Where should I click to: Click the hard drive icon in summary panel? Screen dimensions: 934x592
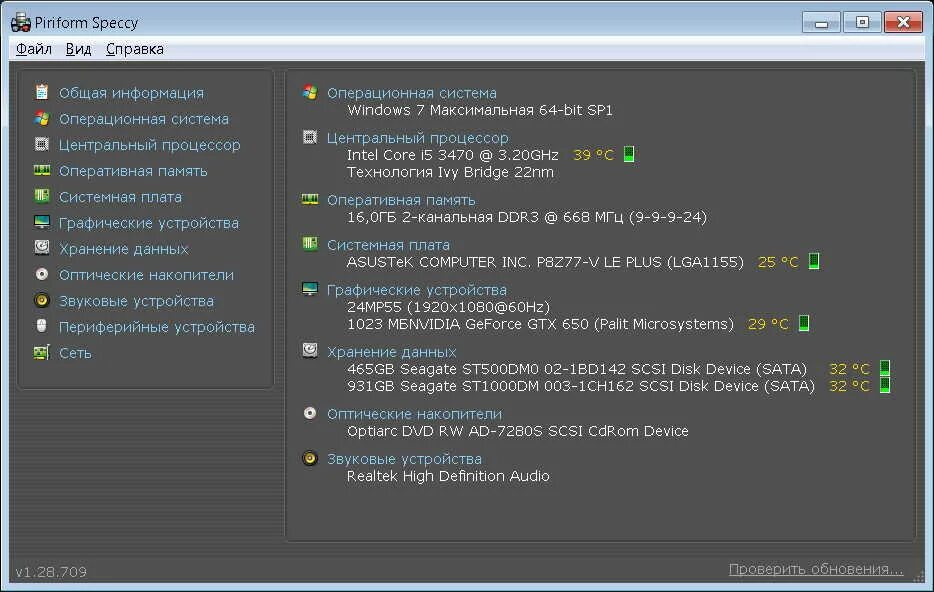[x=310, y=351]
